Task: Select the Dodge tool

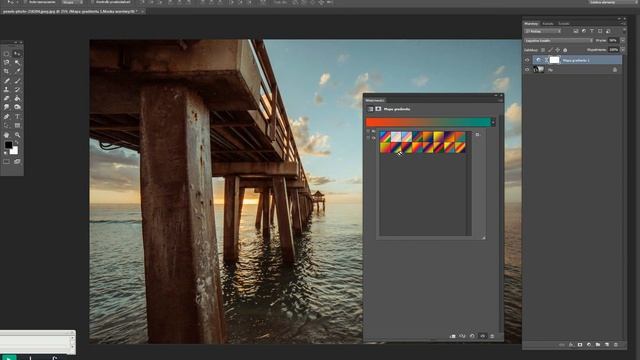Action: tap(17, 107)
